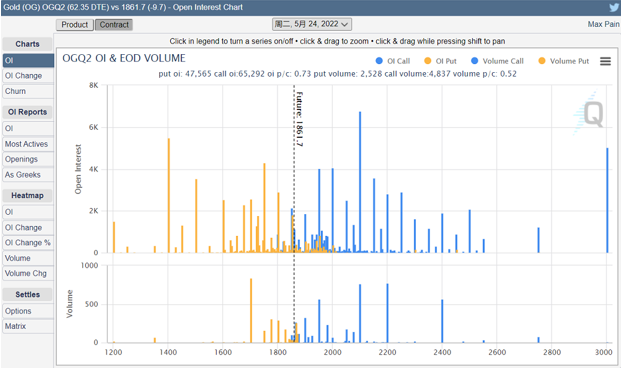Open the Max Pain link

pos(603,24)
